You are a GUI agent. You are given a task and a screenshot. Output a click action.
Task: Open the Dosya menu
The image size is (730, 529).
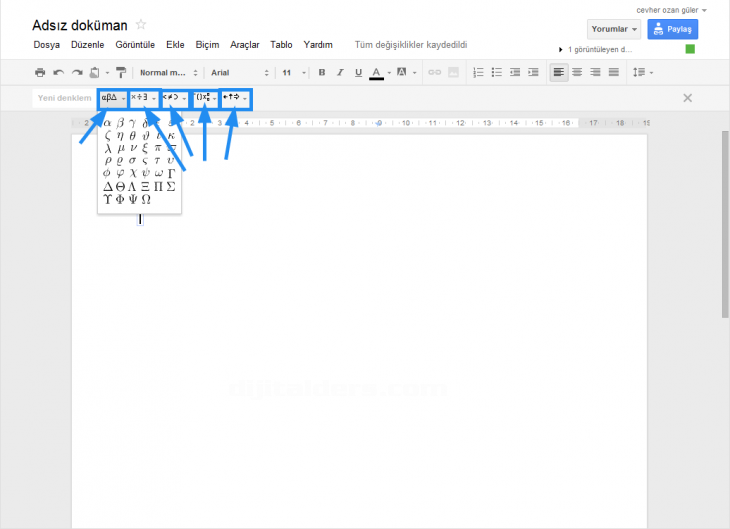[x=47, y=45]
